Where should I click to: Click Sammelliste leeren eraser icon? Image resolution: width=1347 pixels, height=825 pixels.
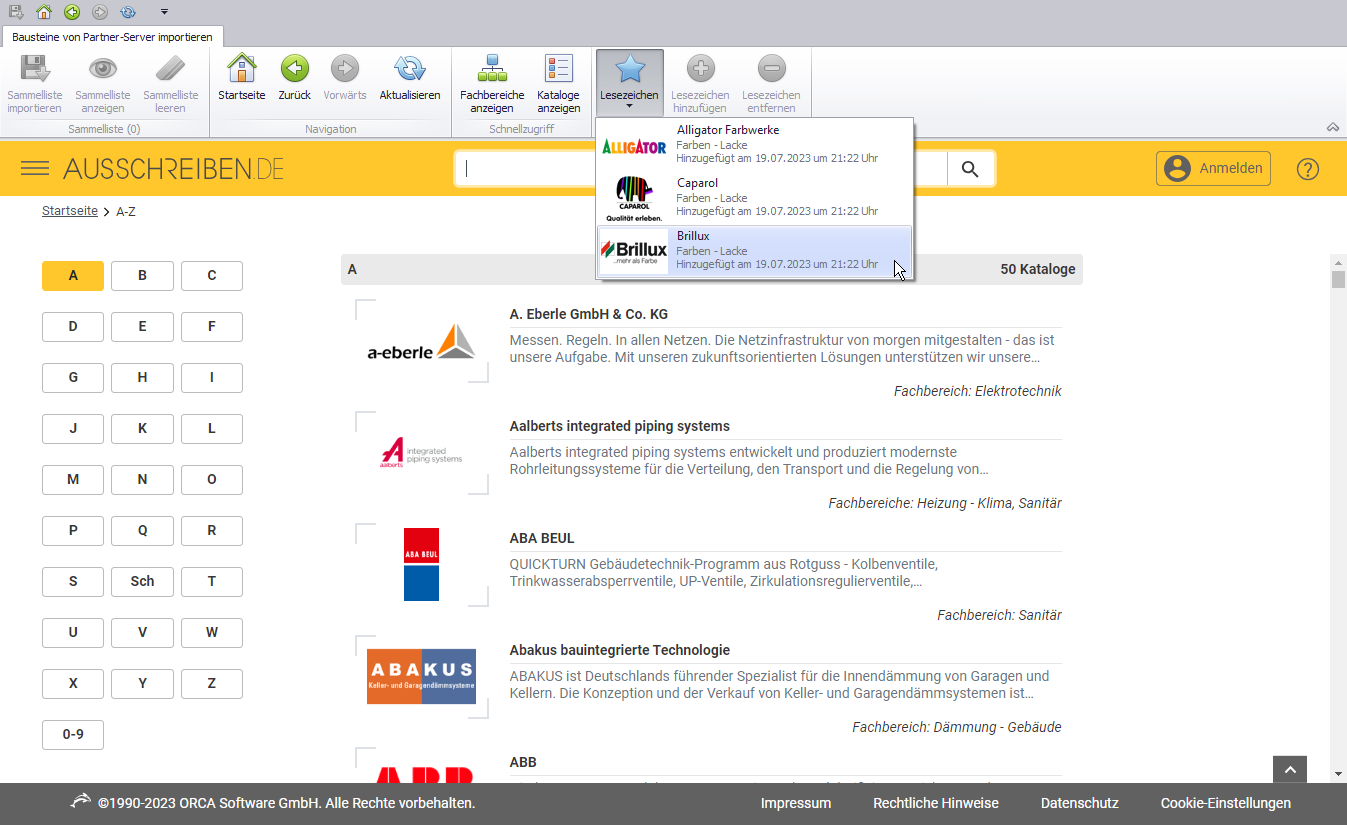tap(171, 69)
